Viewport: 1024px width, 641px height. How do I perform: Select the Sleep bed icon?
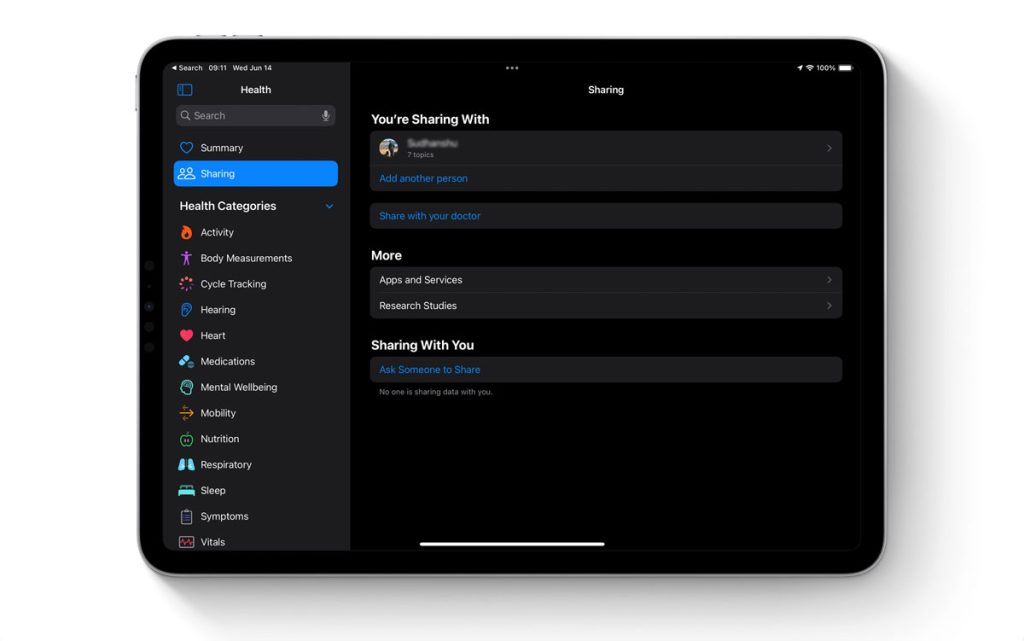(x=186, y=491)
